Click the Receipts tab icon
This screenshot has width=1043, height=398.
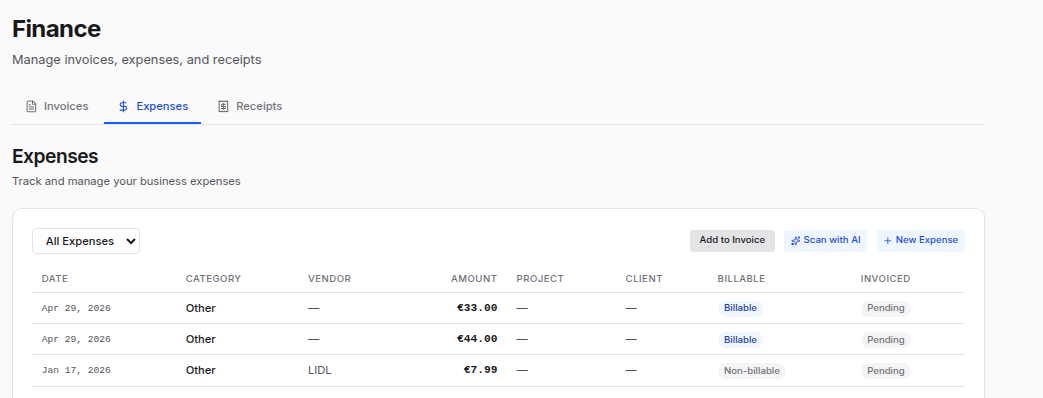pos(224,106)
